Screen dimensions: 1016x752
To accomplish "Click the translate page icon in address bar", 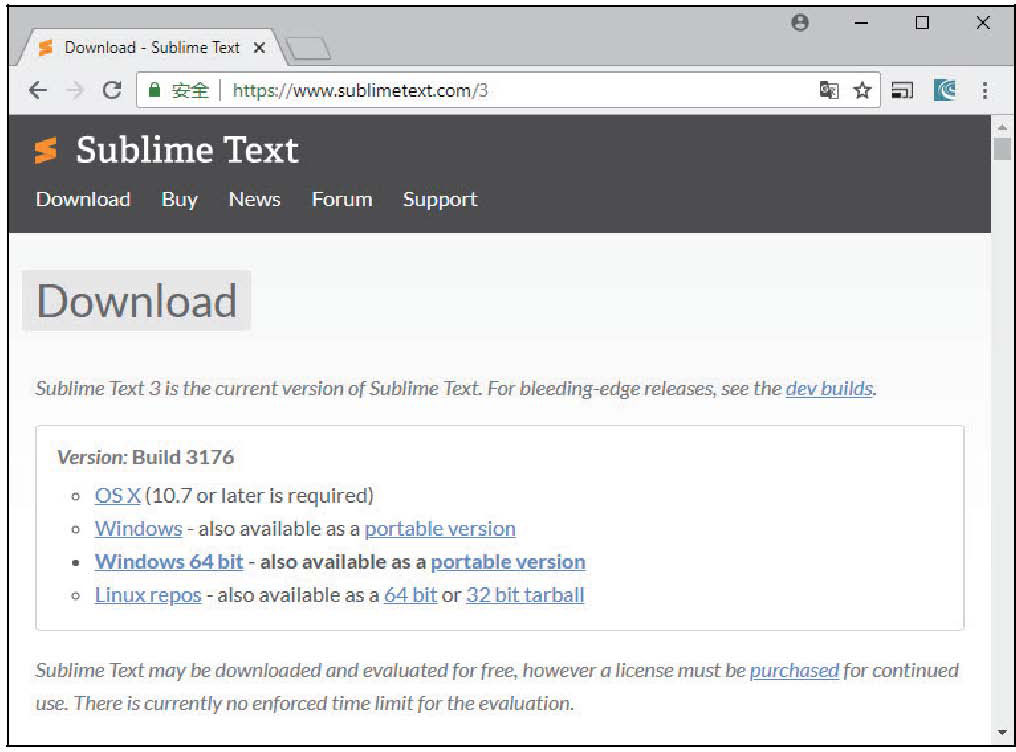I will coord(829,90).
